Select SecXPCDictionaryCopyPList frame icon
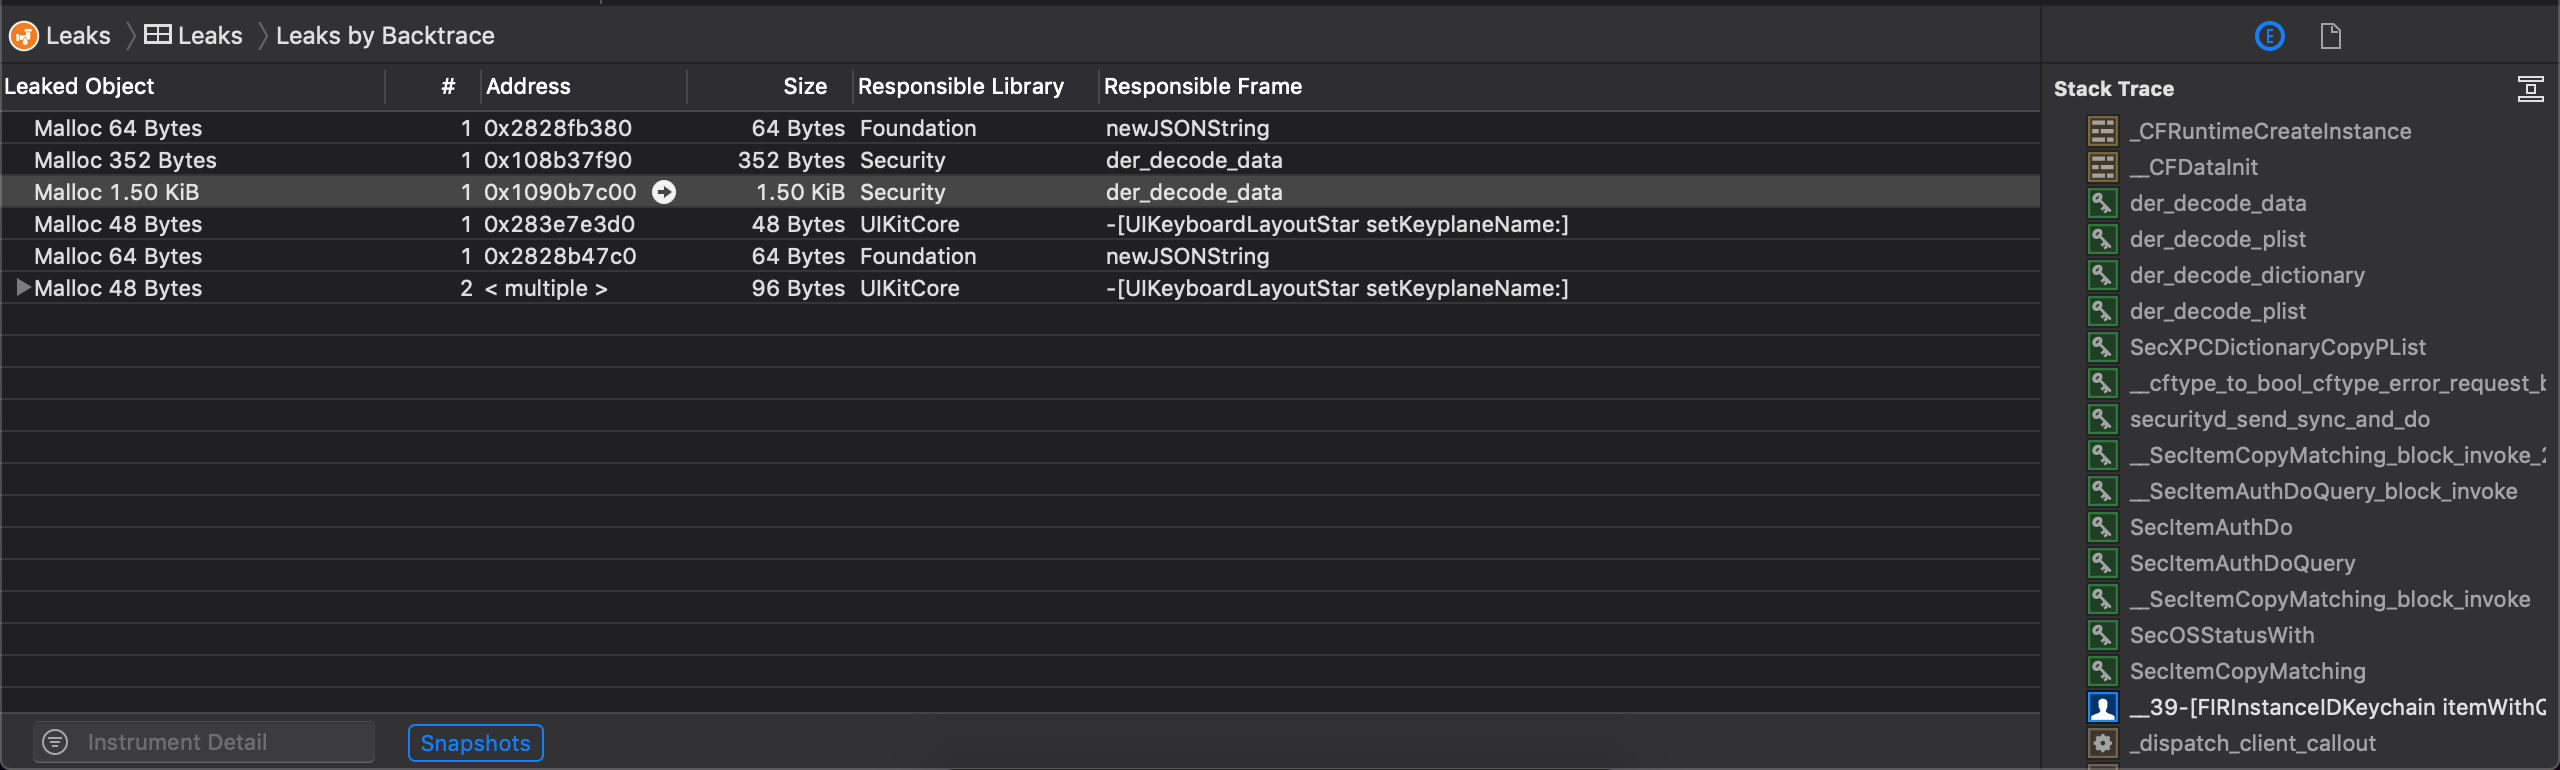Screen dimensions: 2560x770 tap(2103, 347)
